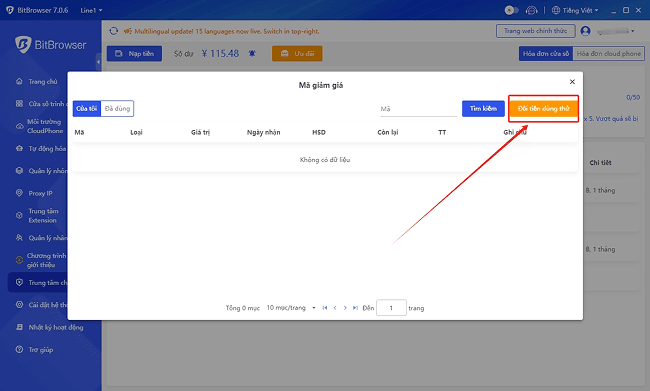This screenshot has width=650, height=391.
Task: Click the Cửa sổ trình grid icon
Action: point(19,104)
